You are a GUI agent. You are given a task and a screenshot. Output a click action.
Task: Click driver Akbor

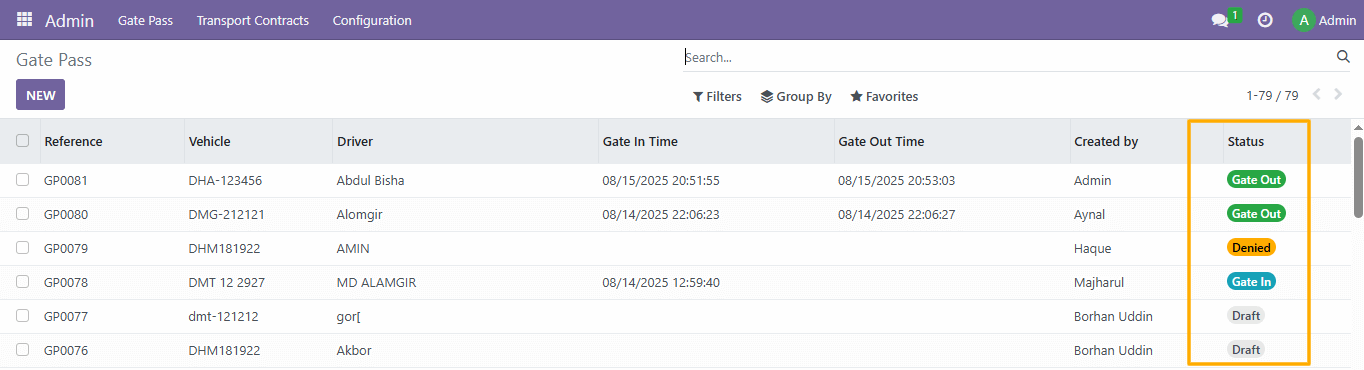355,351
